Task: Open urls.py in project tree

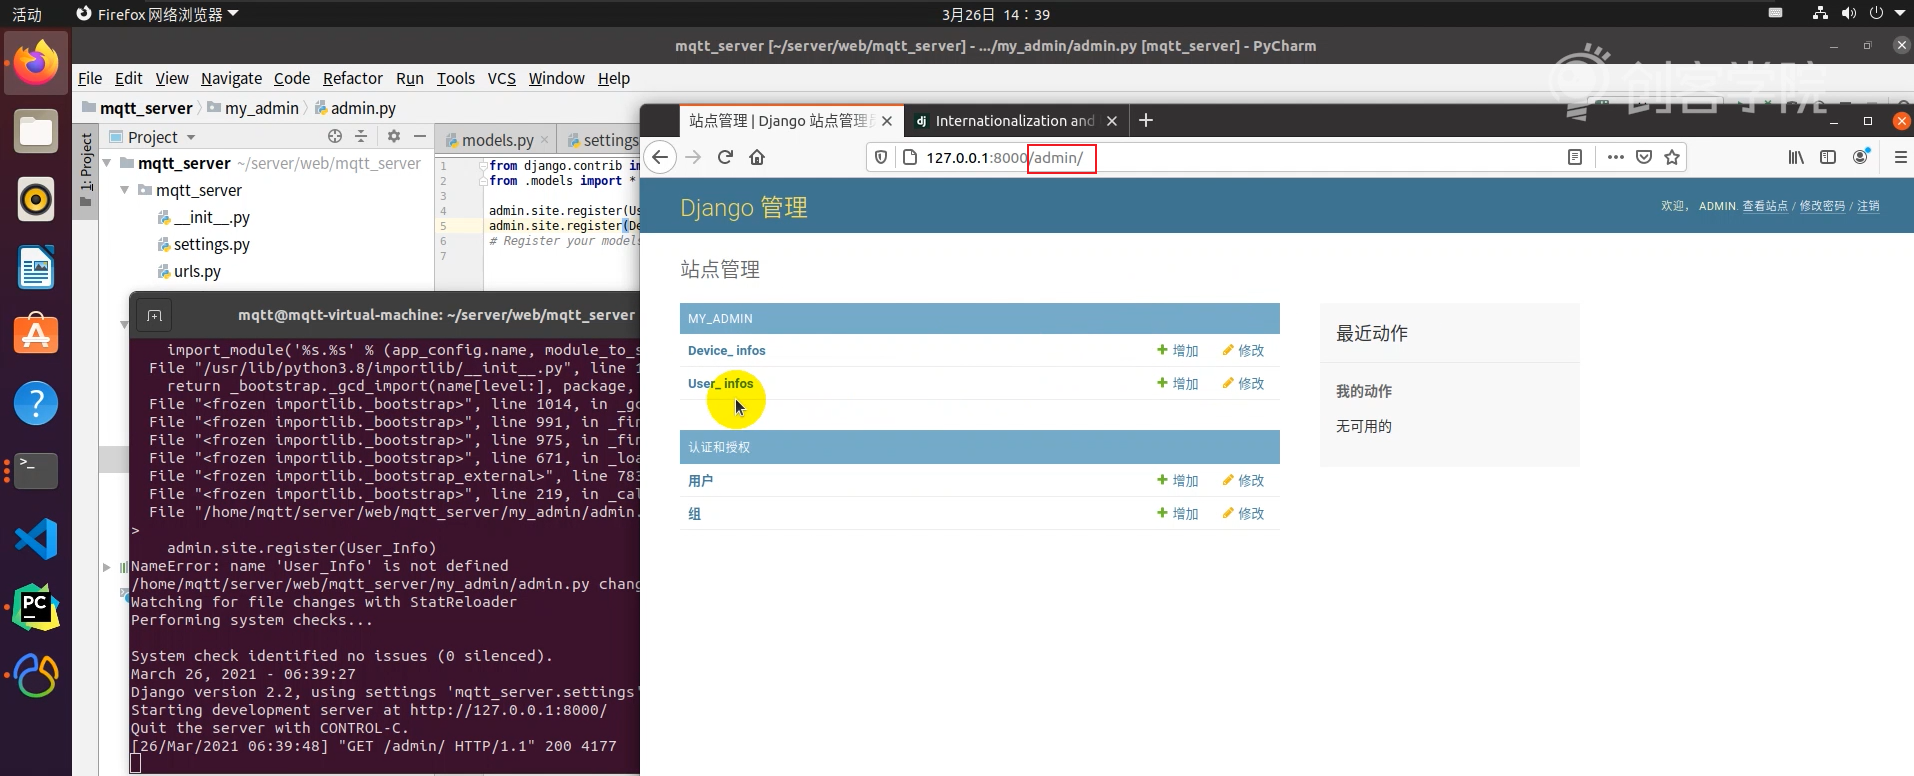Action: pos(189,271)
